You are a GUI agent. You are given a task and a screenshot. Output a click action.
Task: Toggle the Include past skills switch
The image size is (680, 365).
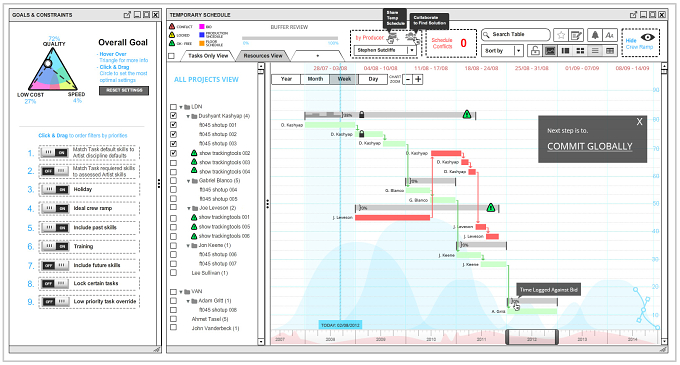(x=55, y=228)
